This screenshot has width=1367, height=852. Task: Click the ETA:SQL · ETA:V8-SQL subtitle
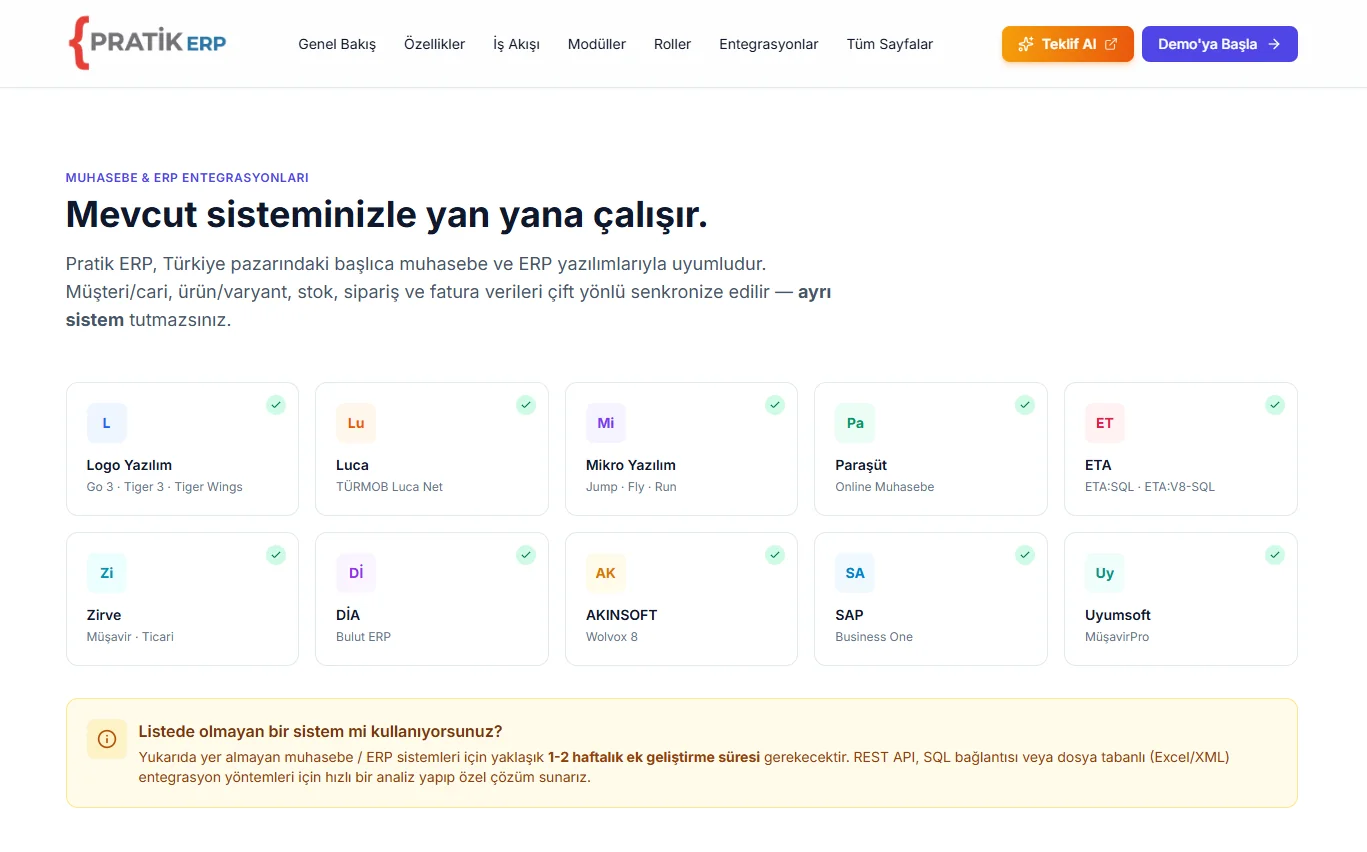(x=1150, y=487)
